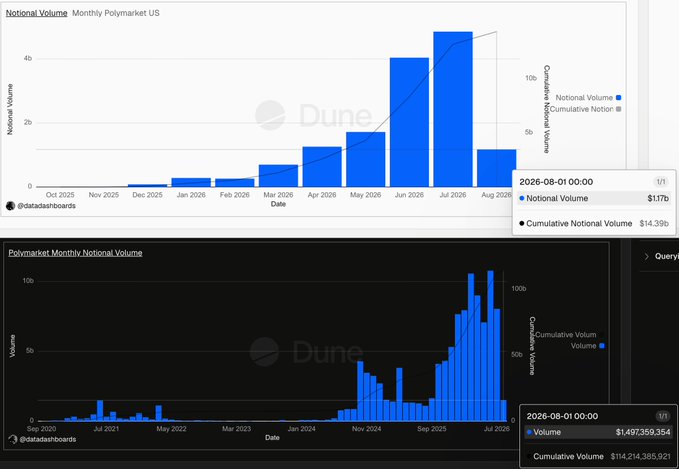Click the "50b" right axis tick of the dark chart

click(517, 354)
